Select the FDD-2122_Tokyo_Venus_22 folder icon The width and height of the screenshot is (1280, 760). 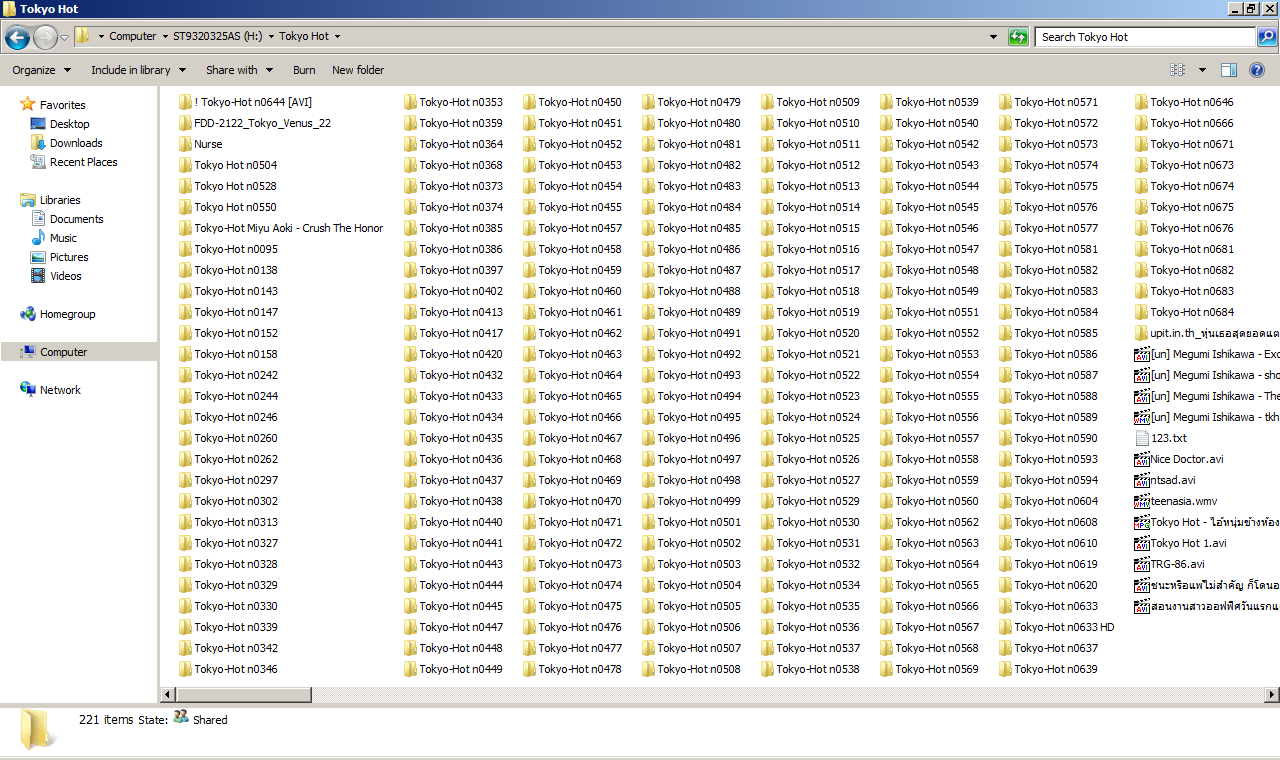[185, 123]
